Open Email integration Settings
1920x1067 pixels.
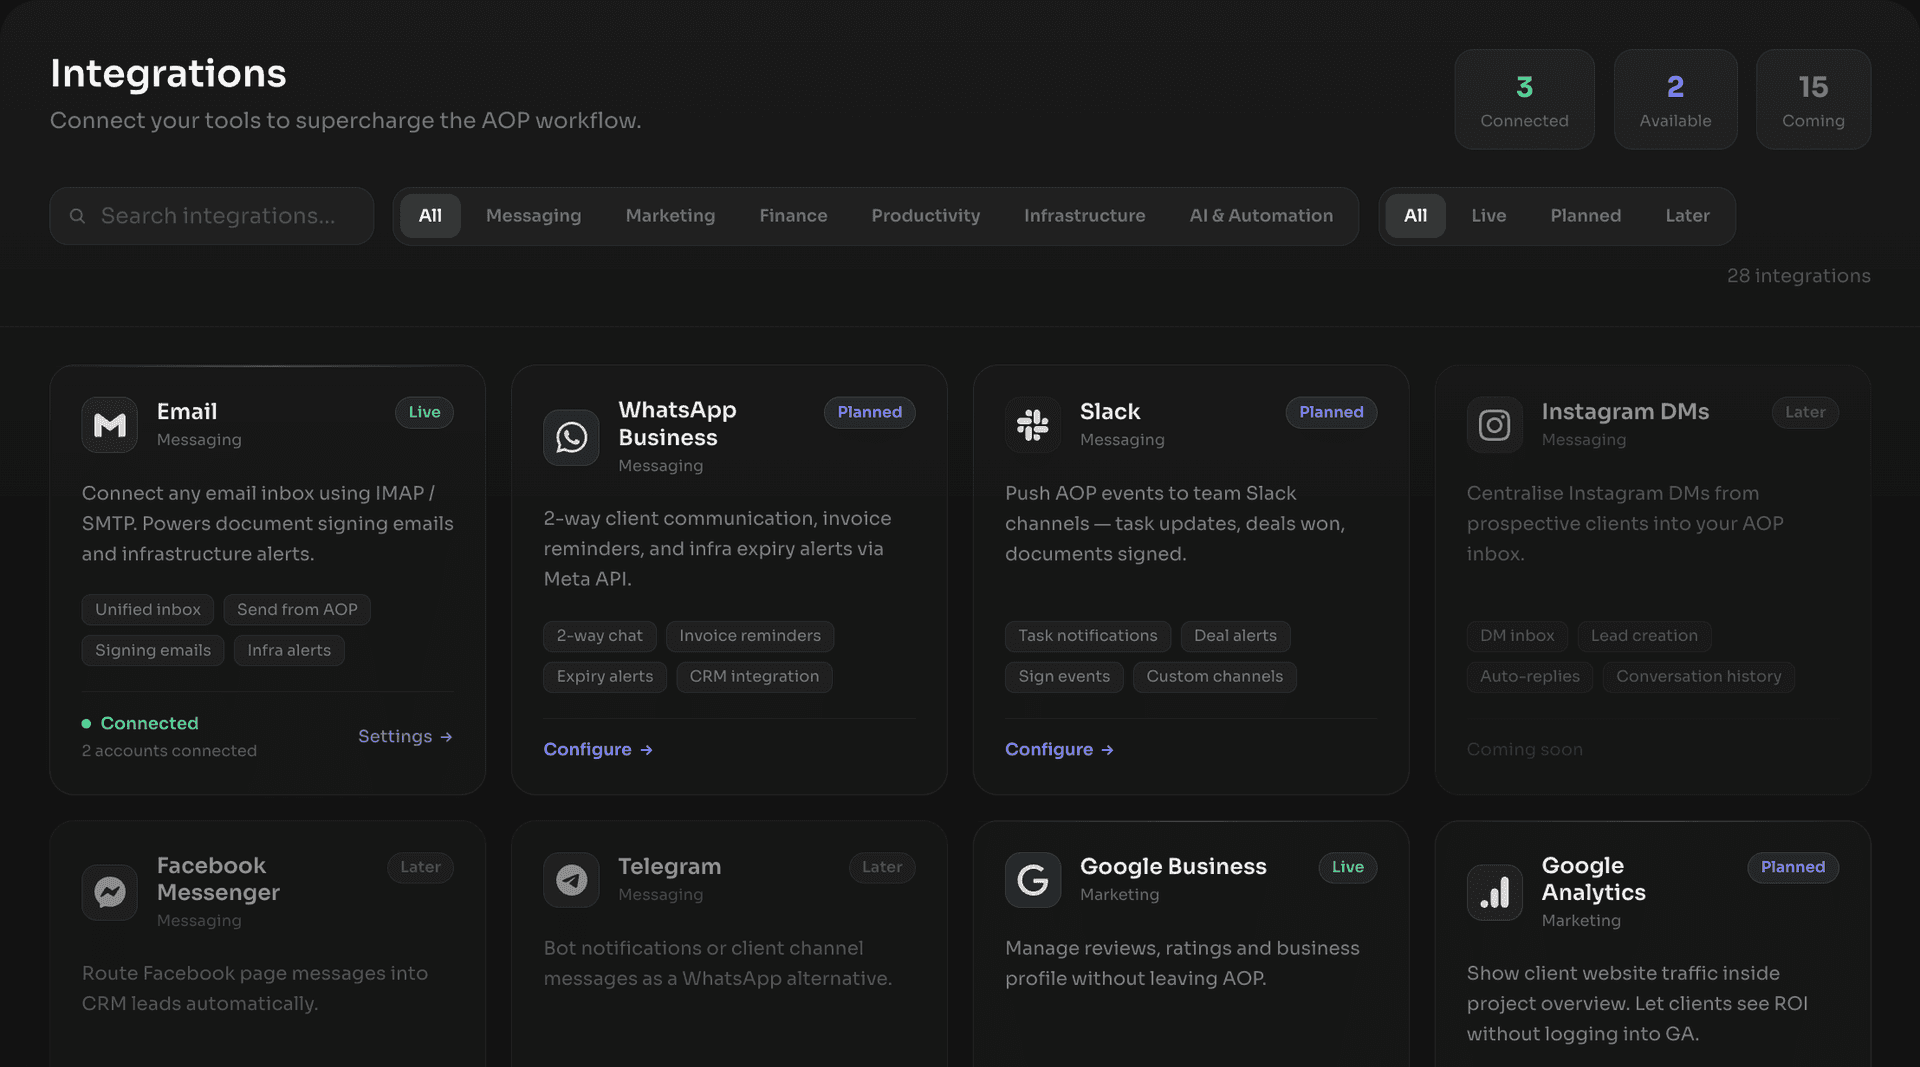(x=405, y=736)
